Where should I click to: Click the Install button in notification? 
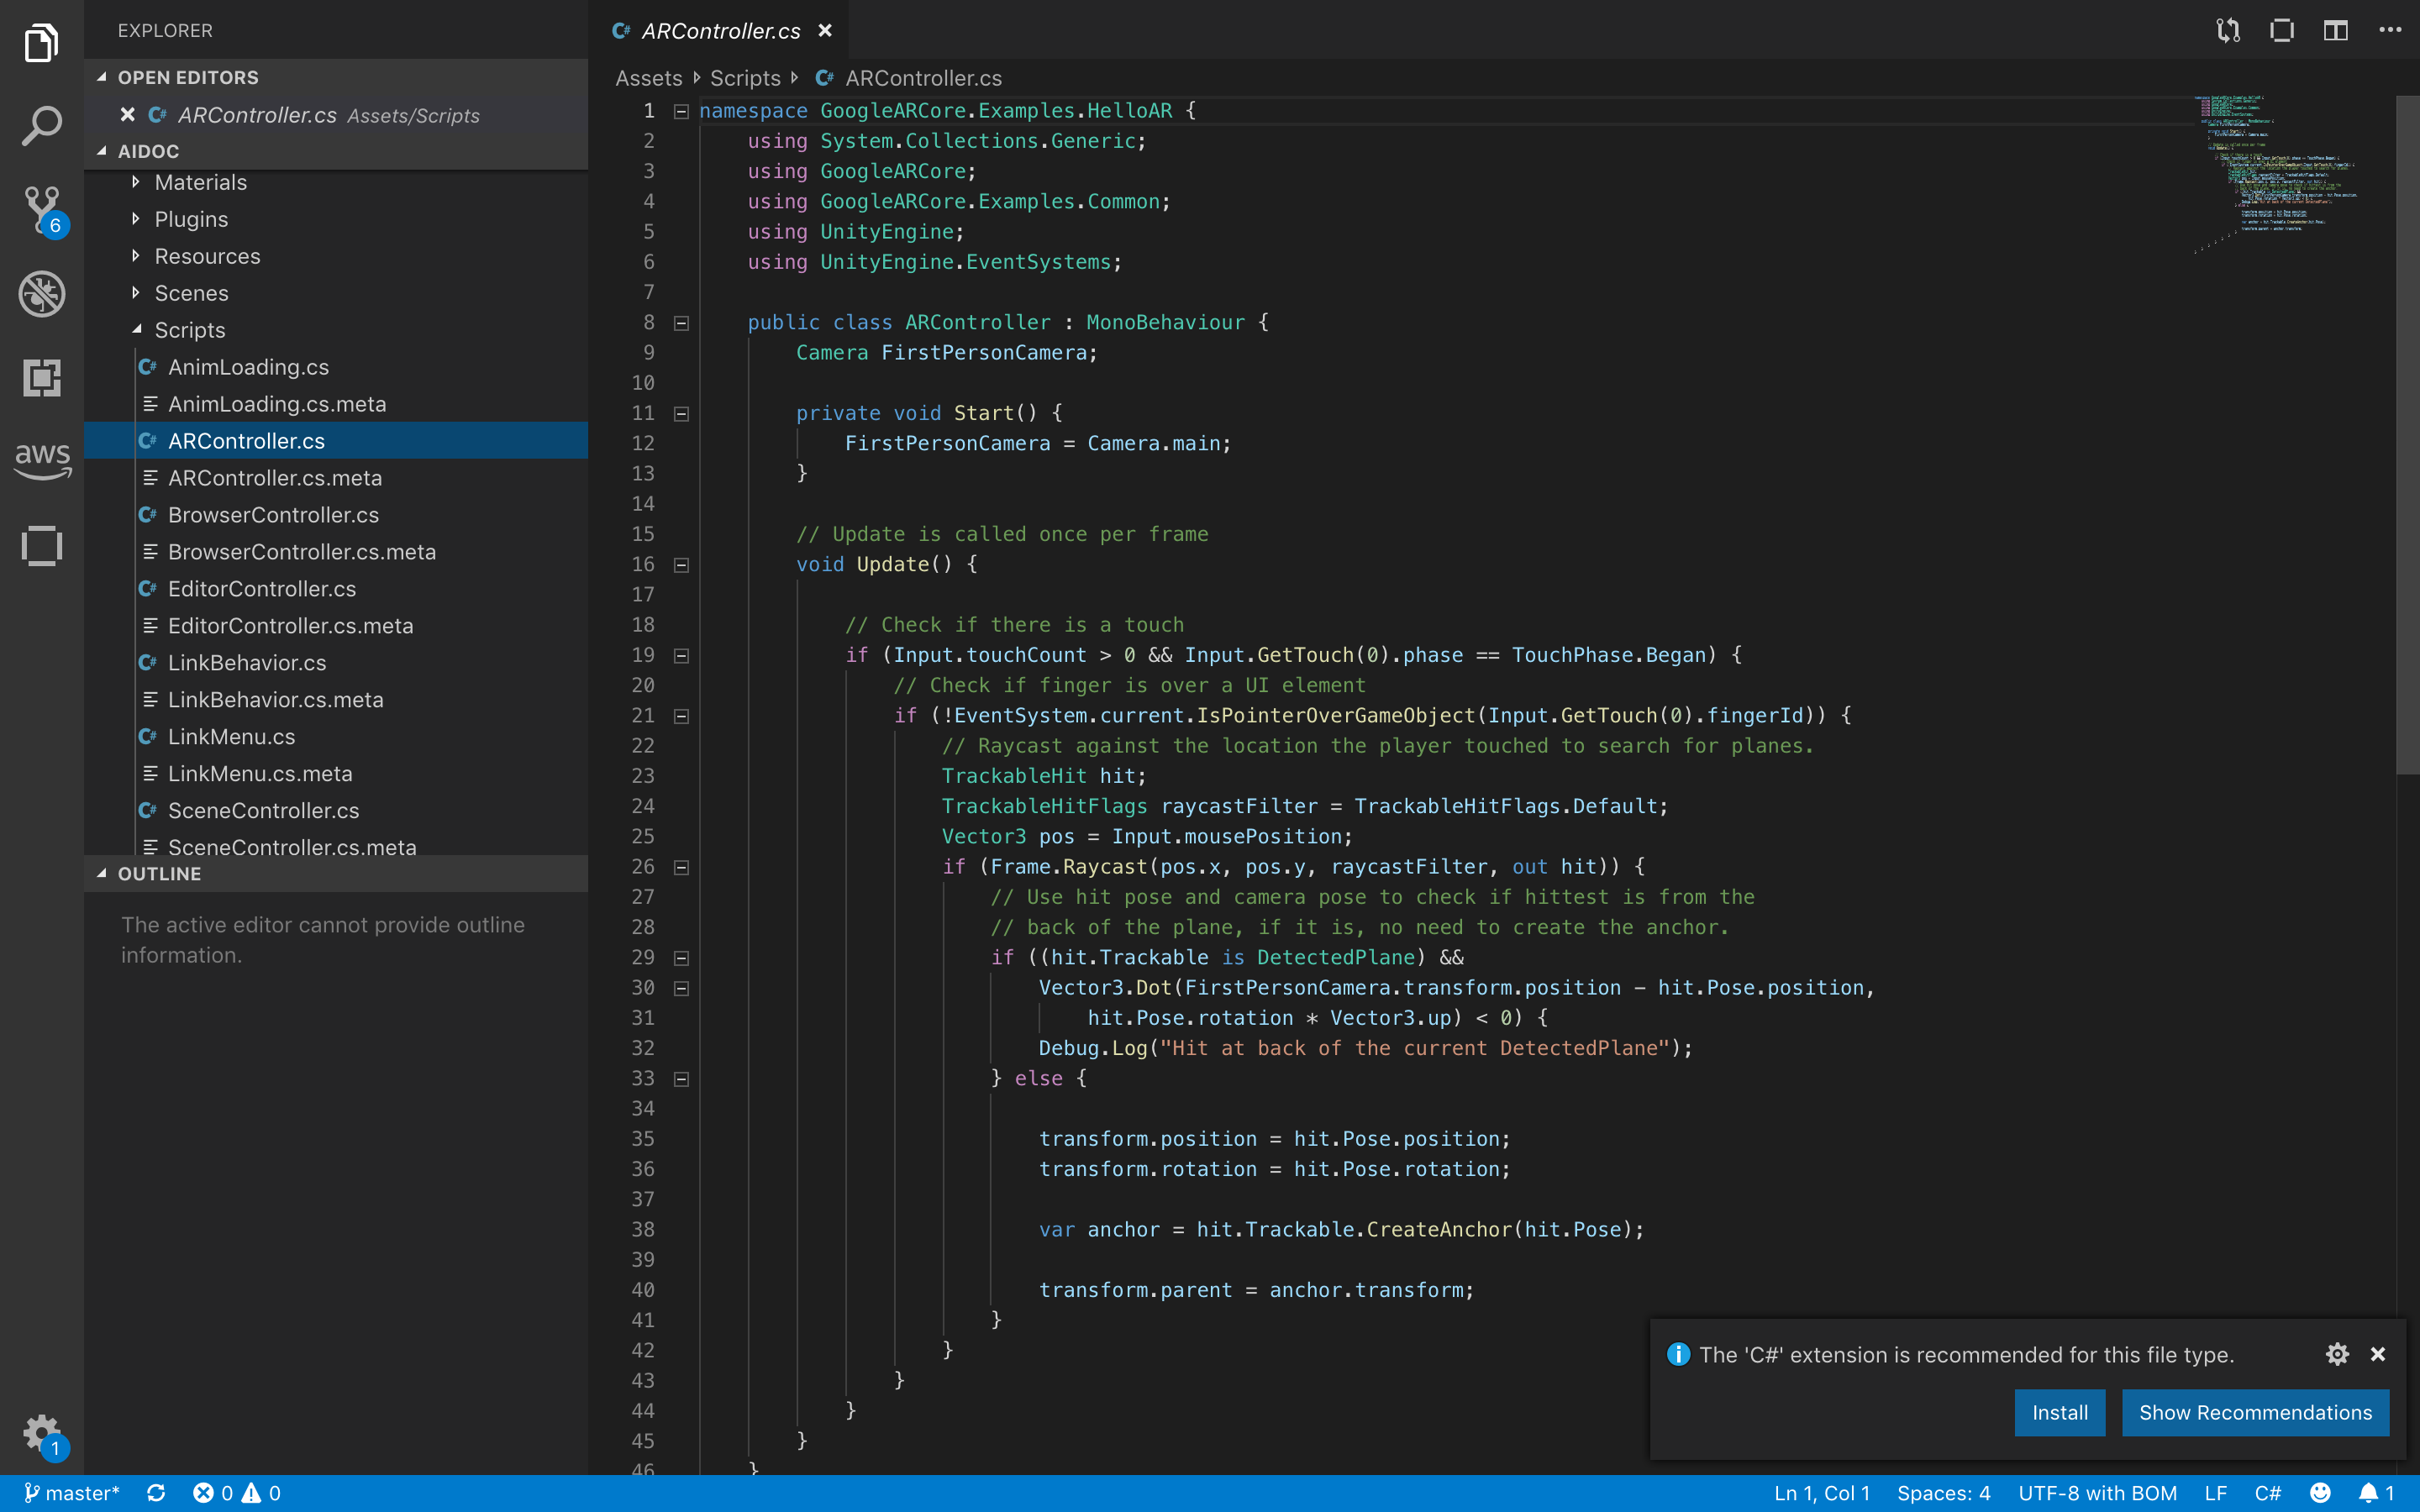2059,1412
